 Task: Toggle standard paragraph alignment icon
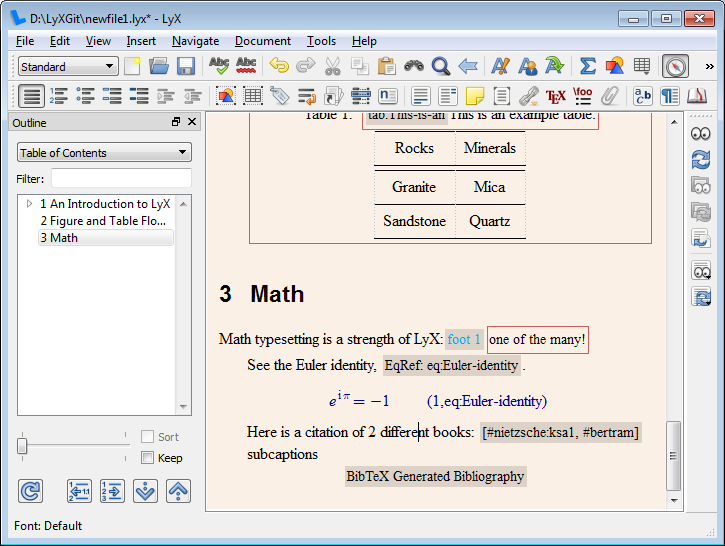click(x=31, y=96)
